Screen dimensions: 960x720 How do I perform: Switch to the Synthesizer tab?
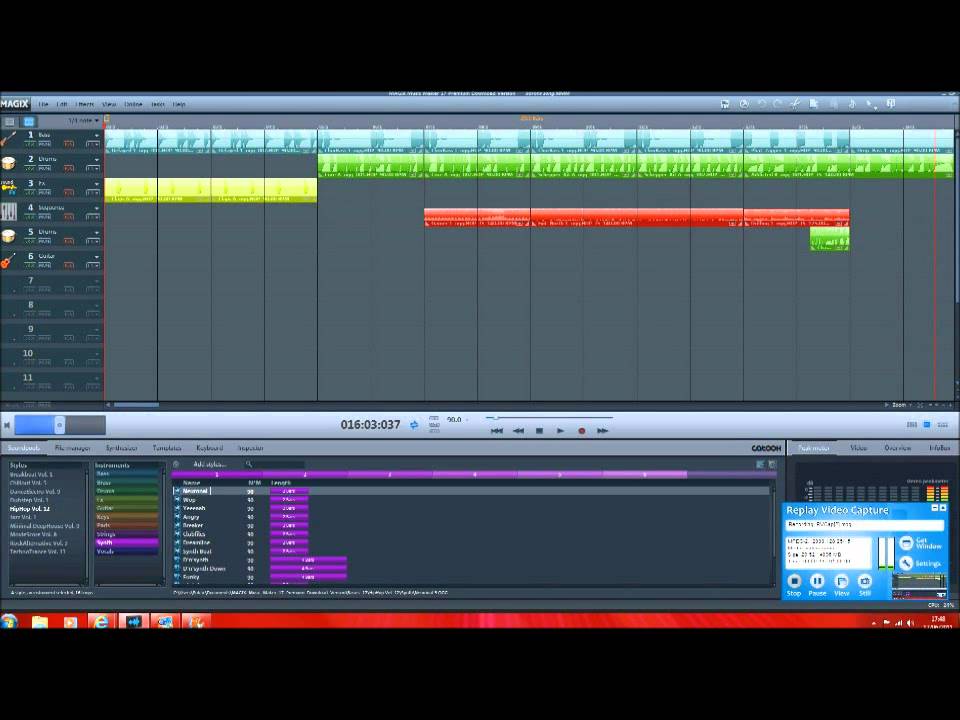click(121, 448)
